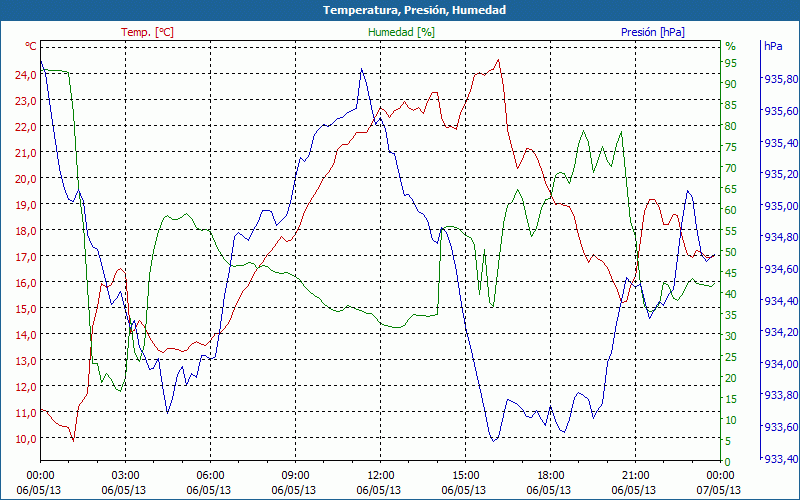Select the blue 'Presión [hPa]' legend label

(x=653, y=32)
